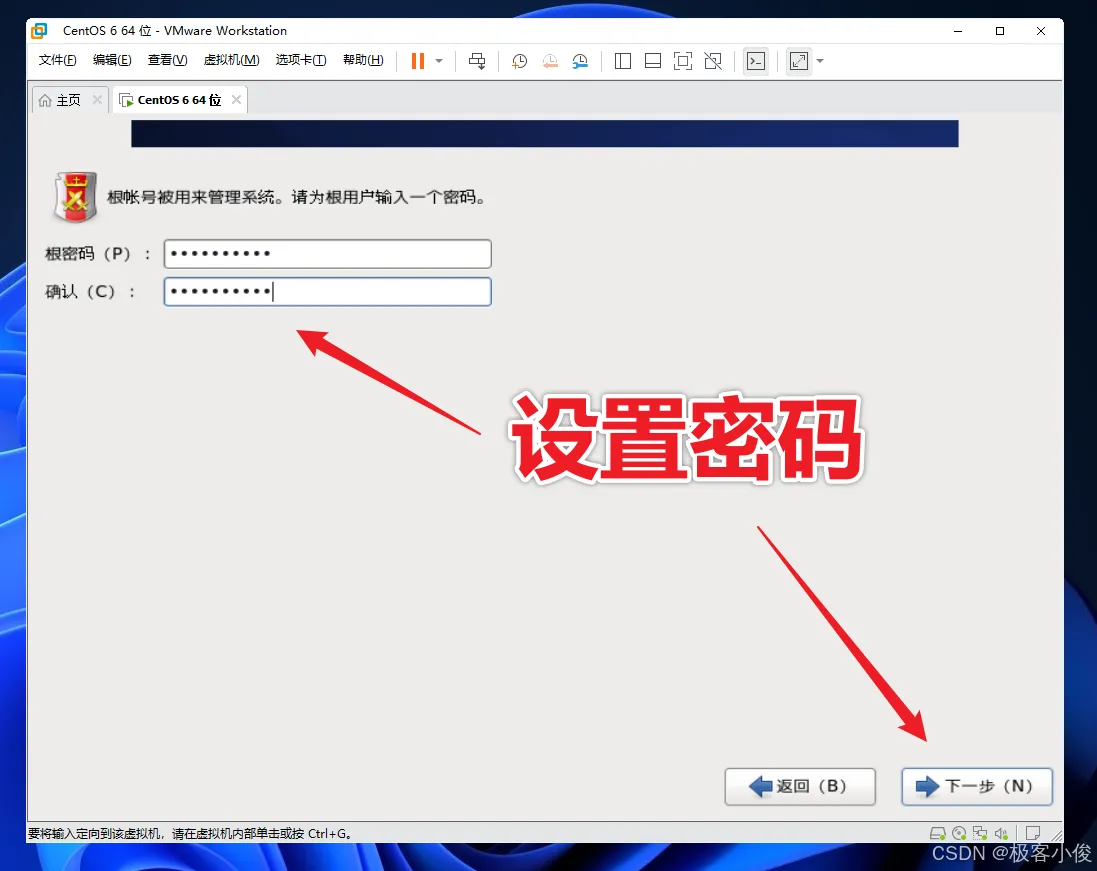Close the CentOS 6 64 位 tab
Screen dimensions: 1097x871
(236, 99)
